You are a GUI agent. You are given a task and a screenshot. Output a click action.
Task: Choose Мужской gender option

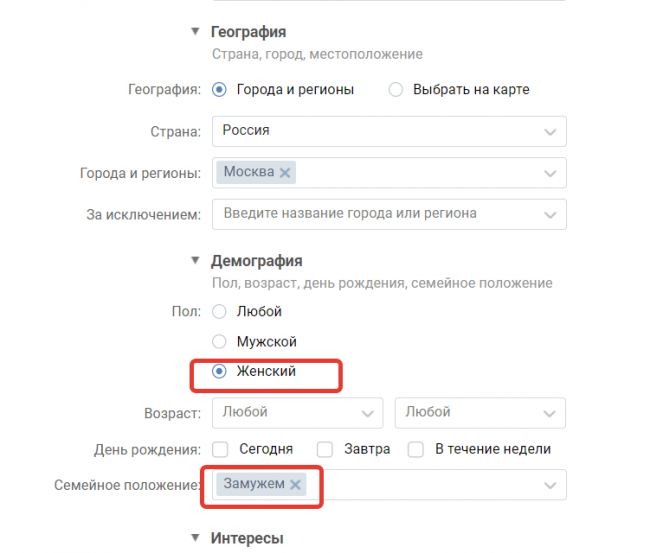[x=220, y=341]
